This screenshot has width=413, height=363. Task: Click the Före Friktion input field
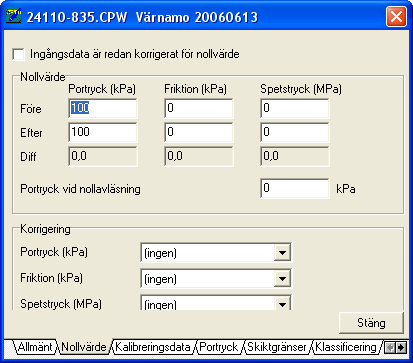[x=199, y=108]
